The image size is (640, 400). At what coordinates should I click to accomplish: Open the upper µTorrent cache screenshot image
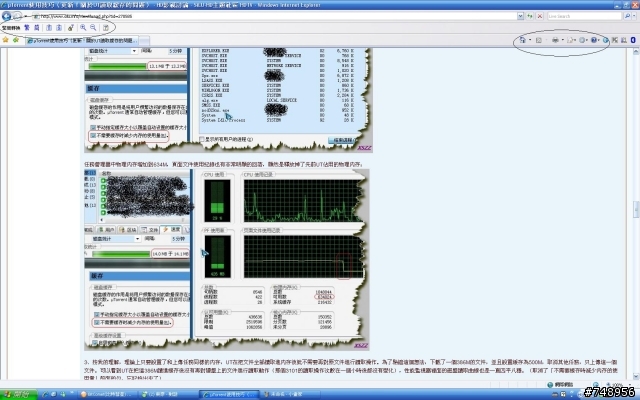(228, 100)
